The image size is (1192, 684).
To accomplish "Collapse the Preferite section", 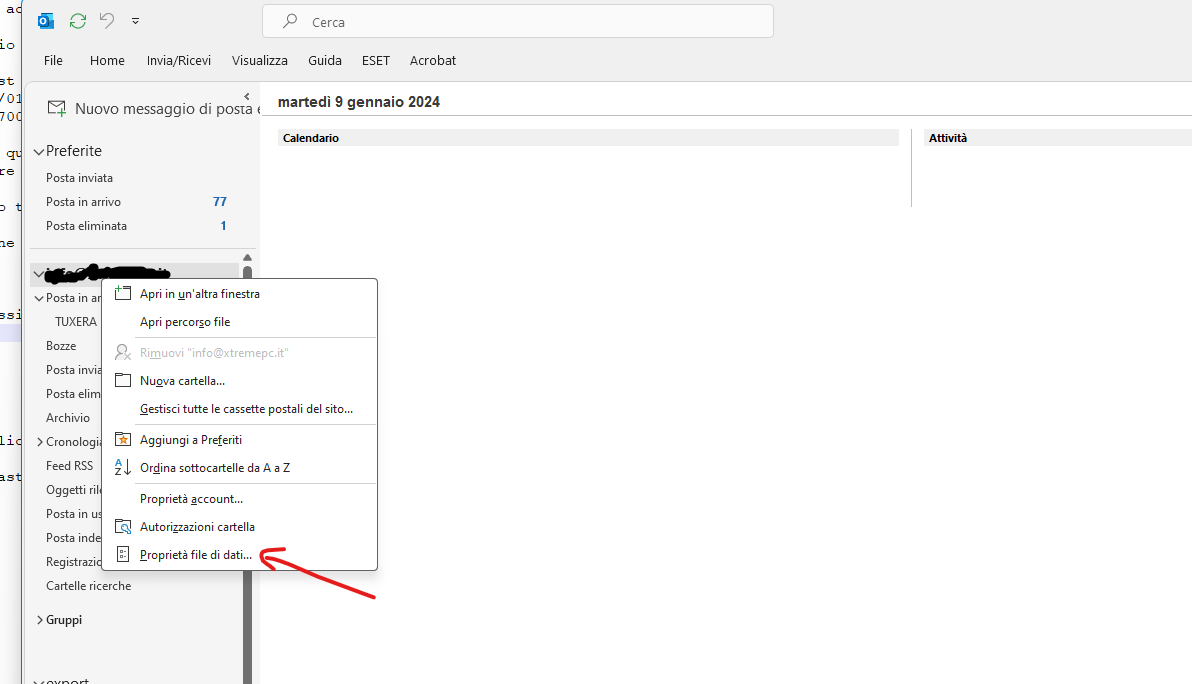I will pyautogui.click(x=39, y=152).
